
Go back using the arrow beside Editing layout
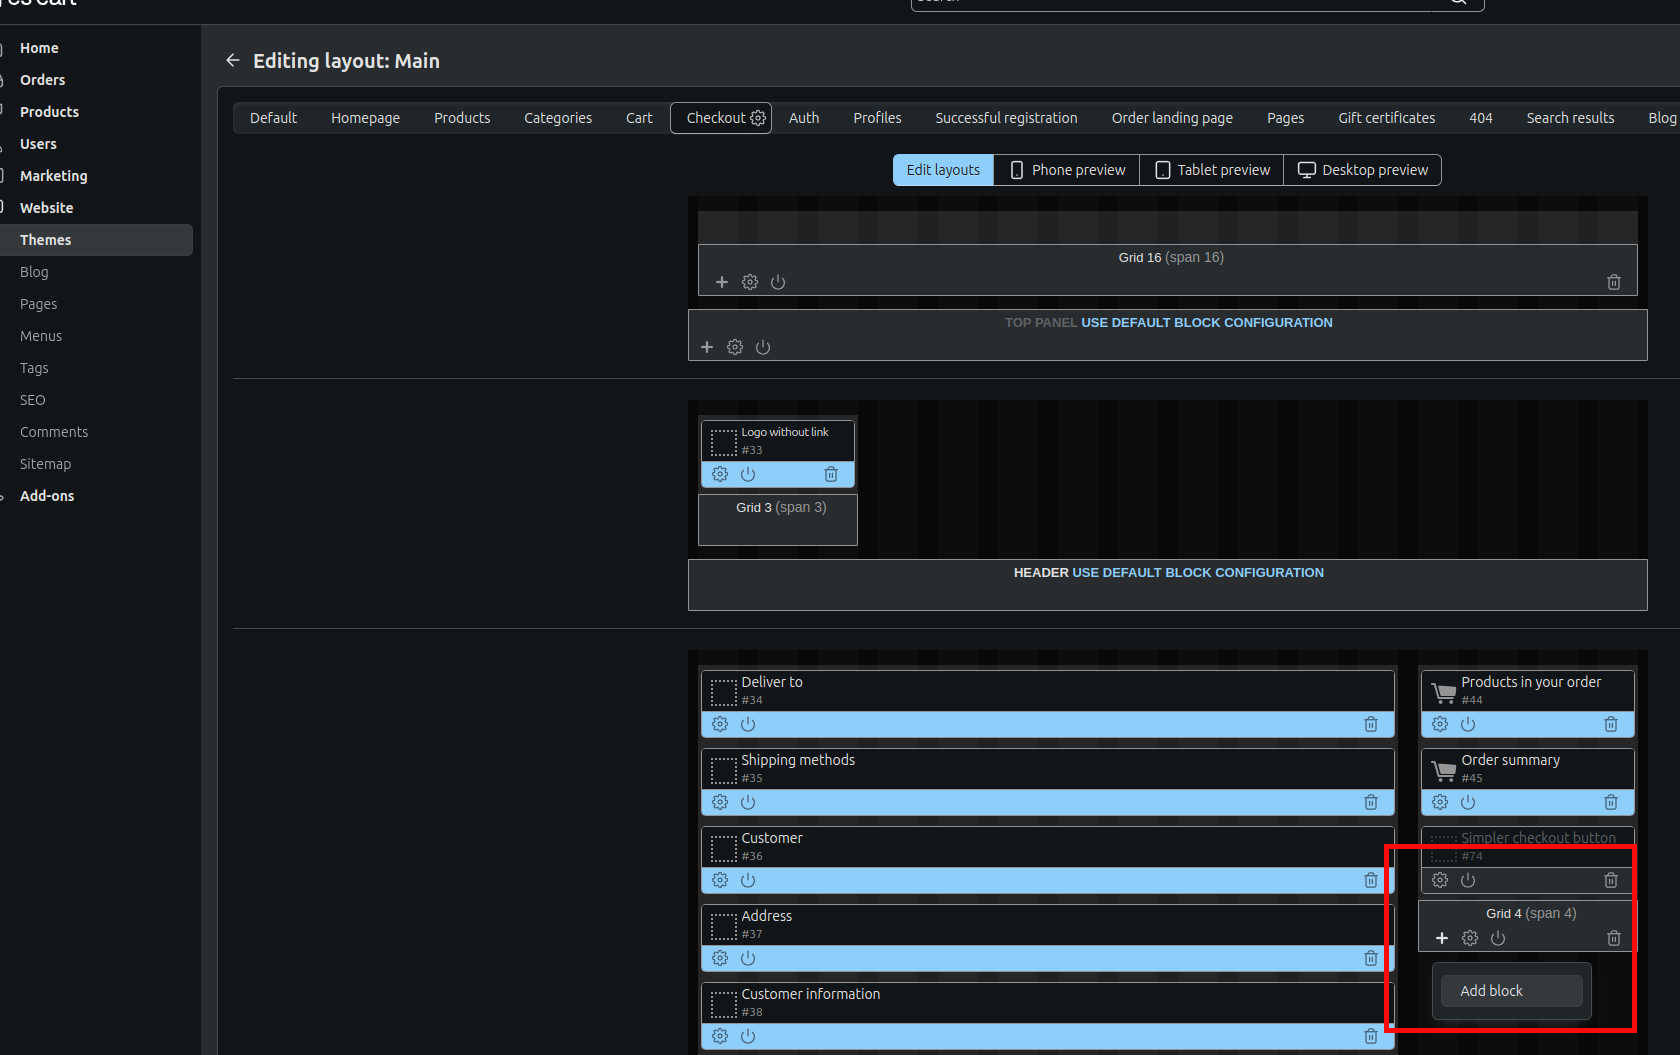(x=233, y=61)
